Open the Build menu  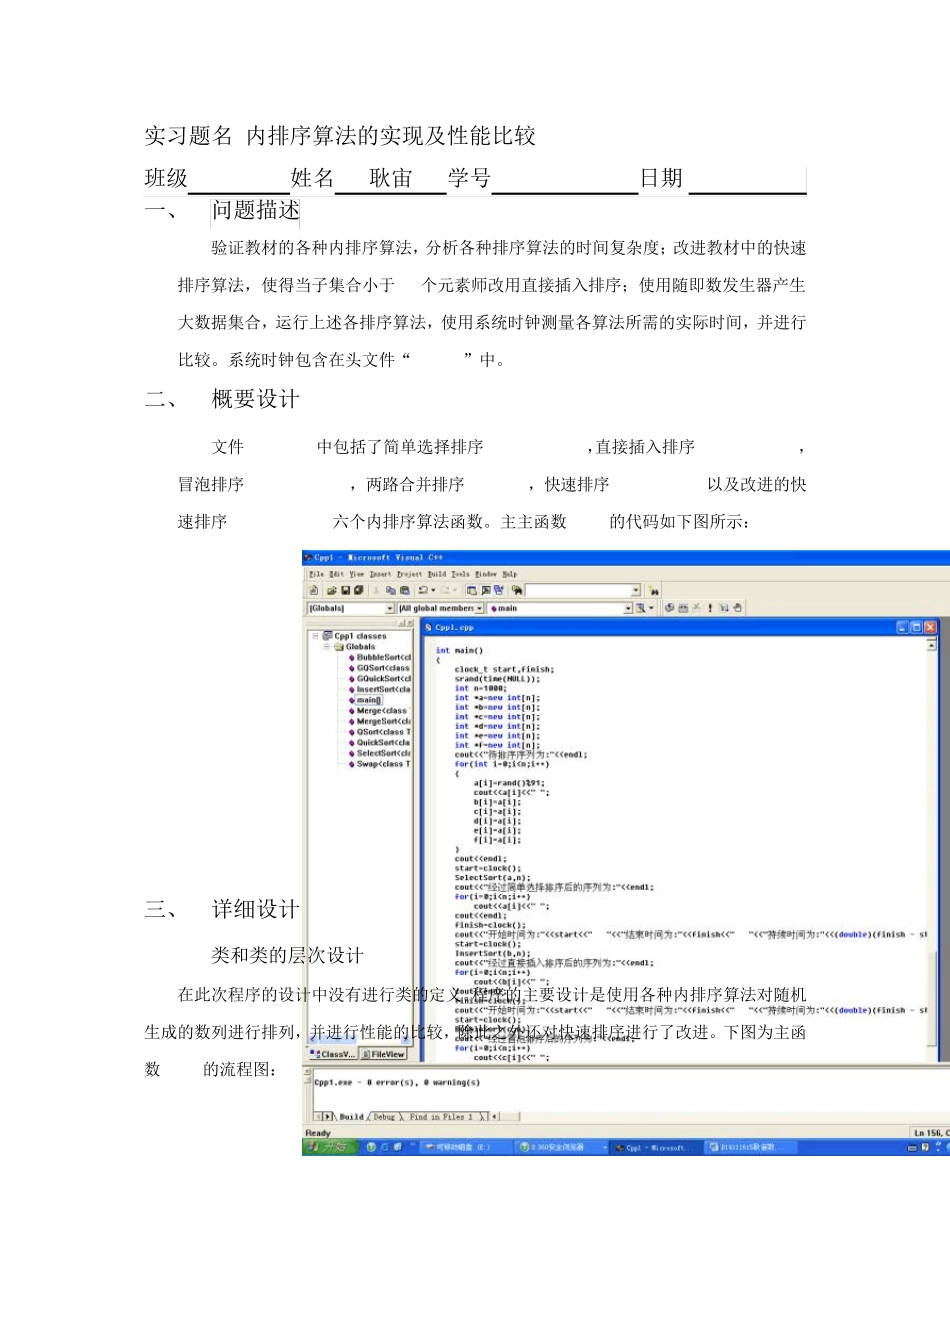pos(438,574)
